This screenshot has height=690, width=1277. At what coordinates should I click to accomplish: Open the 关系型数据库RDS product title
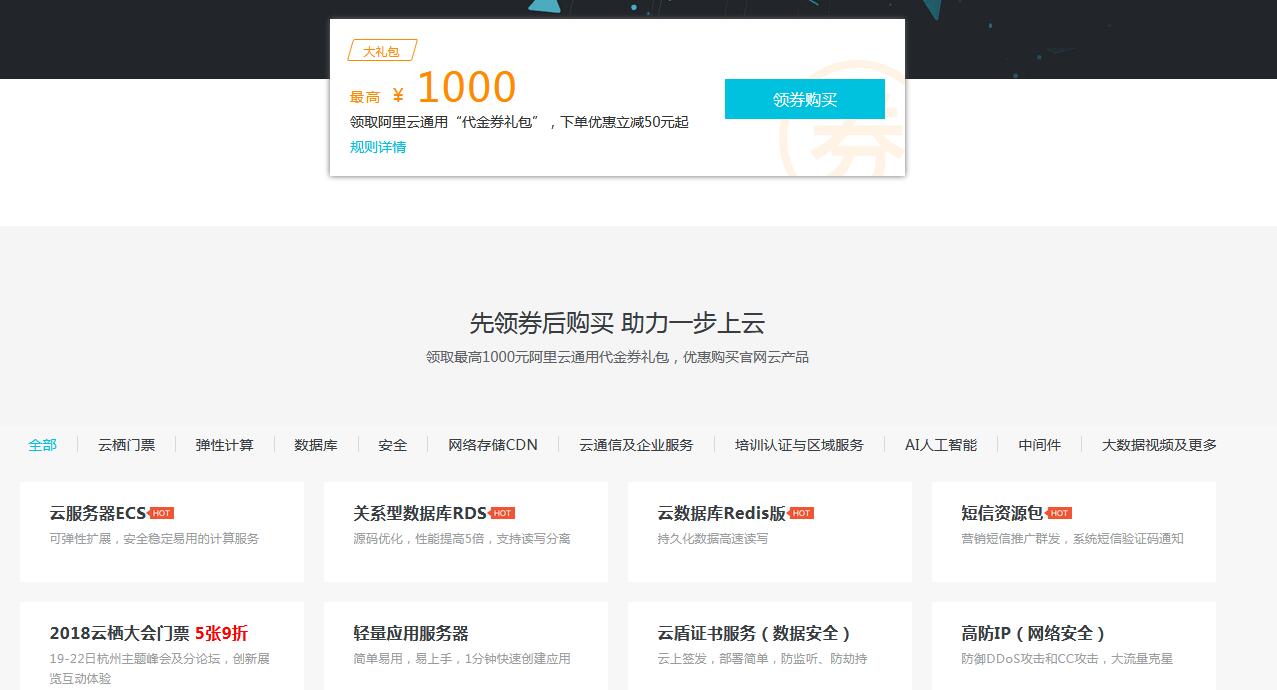coord(420,513)
